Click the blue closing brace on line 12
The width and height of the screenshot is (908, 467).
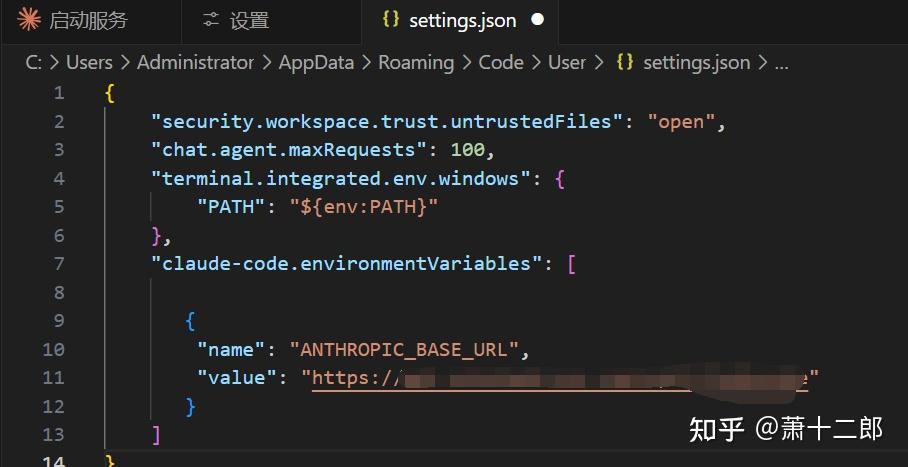click(x=191, y=407)
